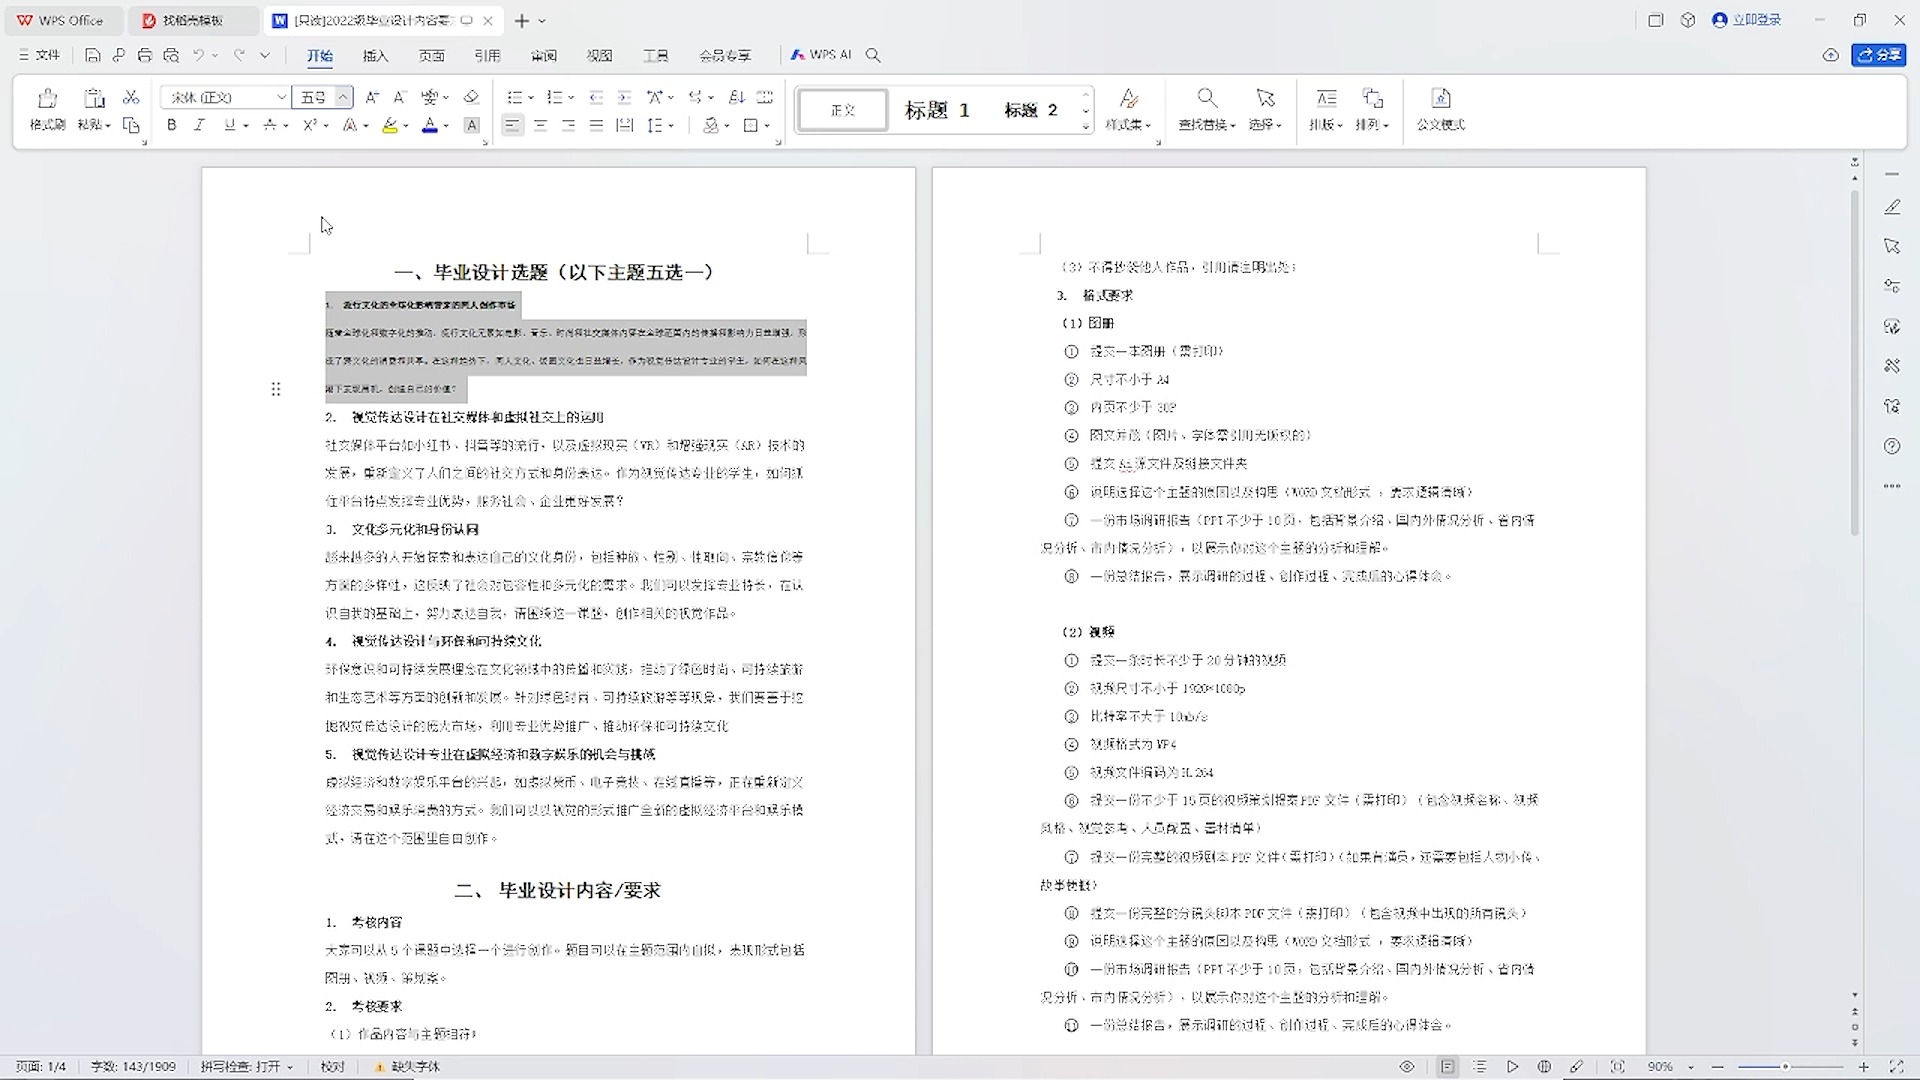Expand borders dropdown arrow

(767, 126)
